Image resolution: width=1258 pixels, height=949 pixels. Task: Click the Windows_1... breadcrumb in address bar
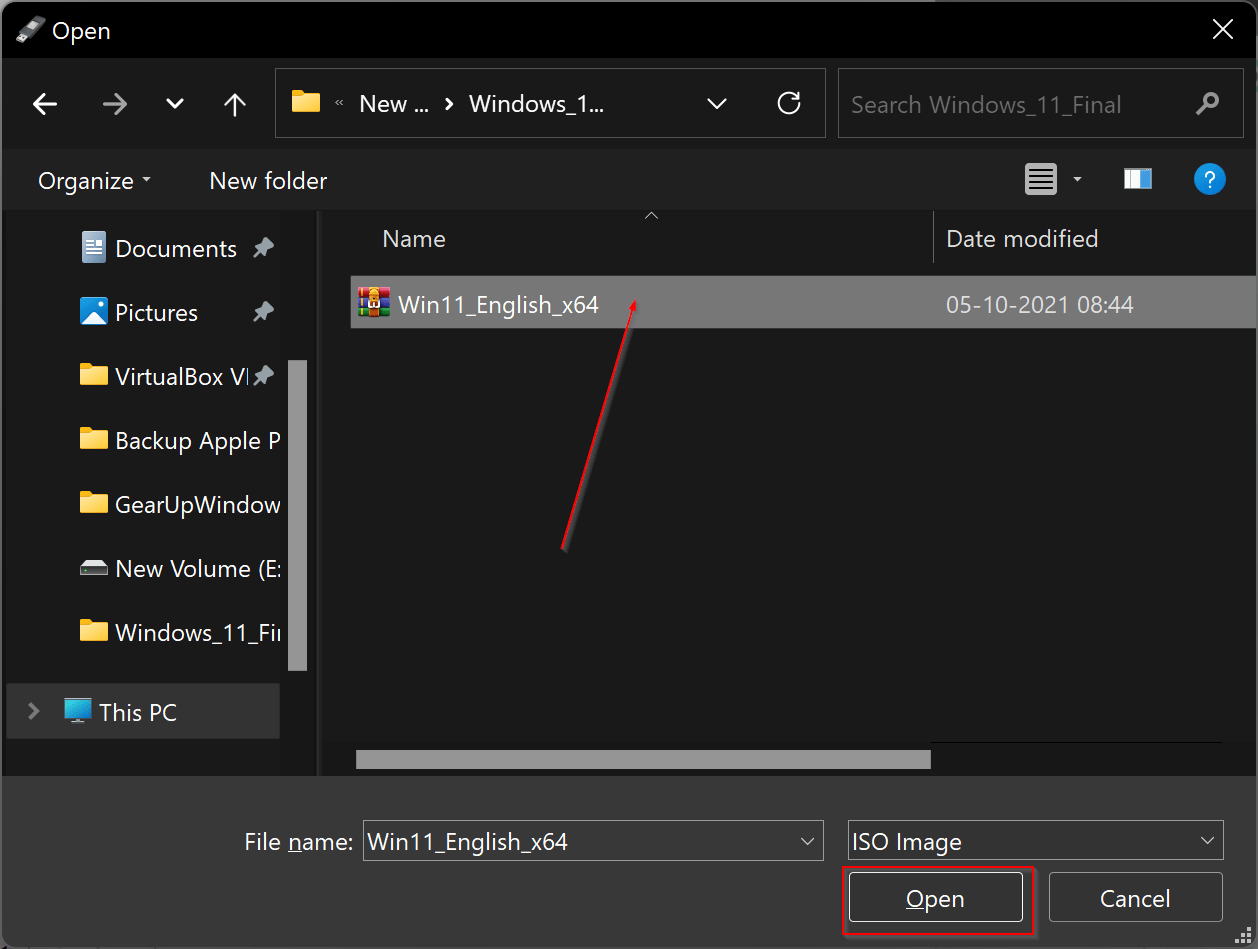tap(537, 103)
